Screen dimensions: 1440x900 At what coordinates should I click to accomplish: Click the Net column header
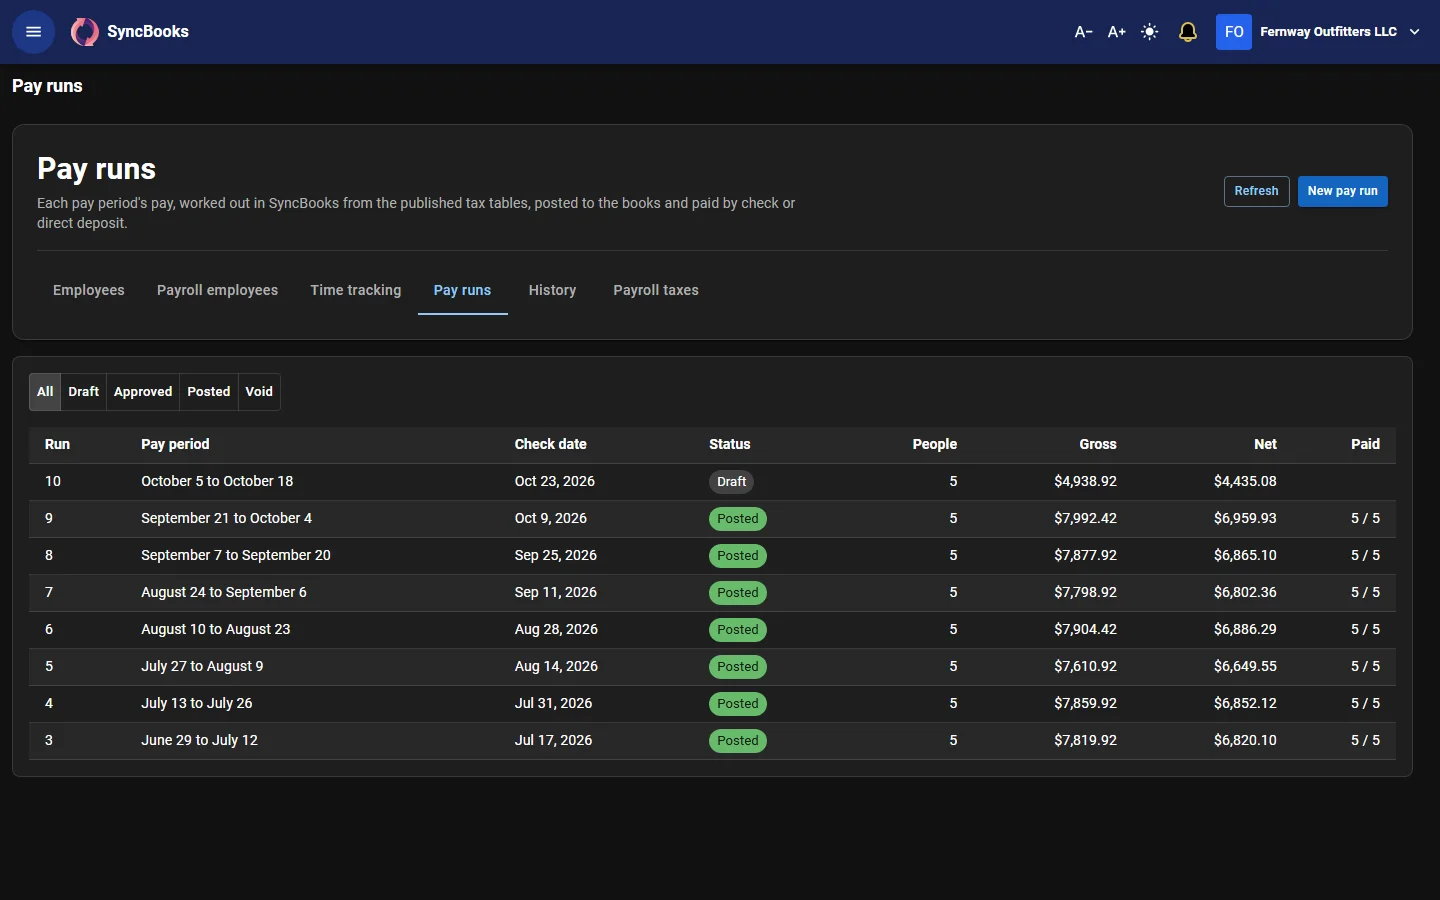(1266, 444)
